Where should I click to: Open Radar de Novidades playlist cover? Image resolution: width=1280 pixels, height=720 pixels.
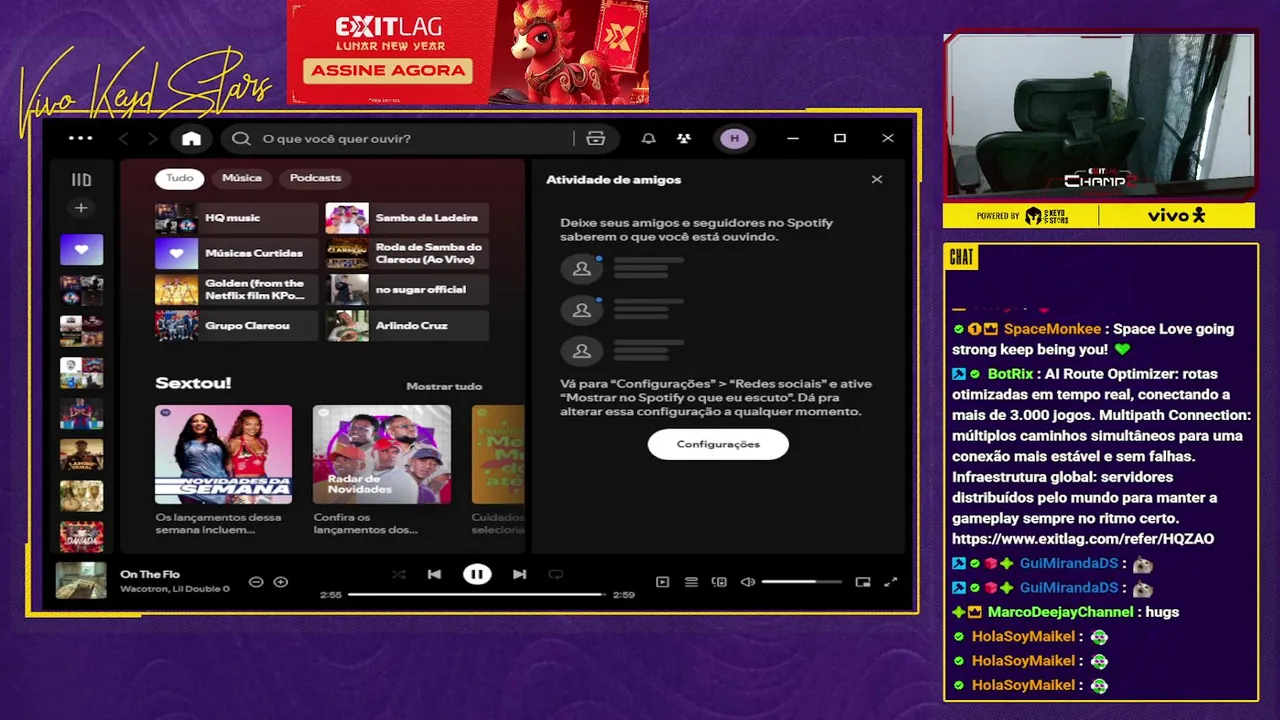pyautogui.click(x=382, y=454)
